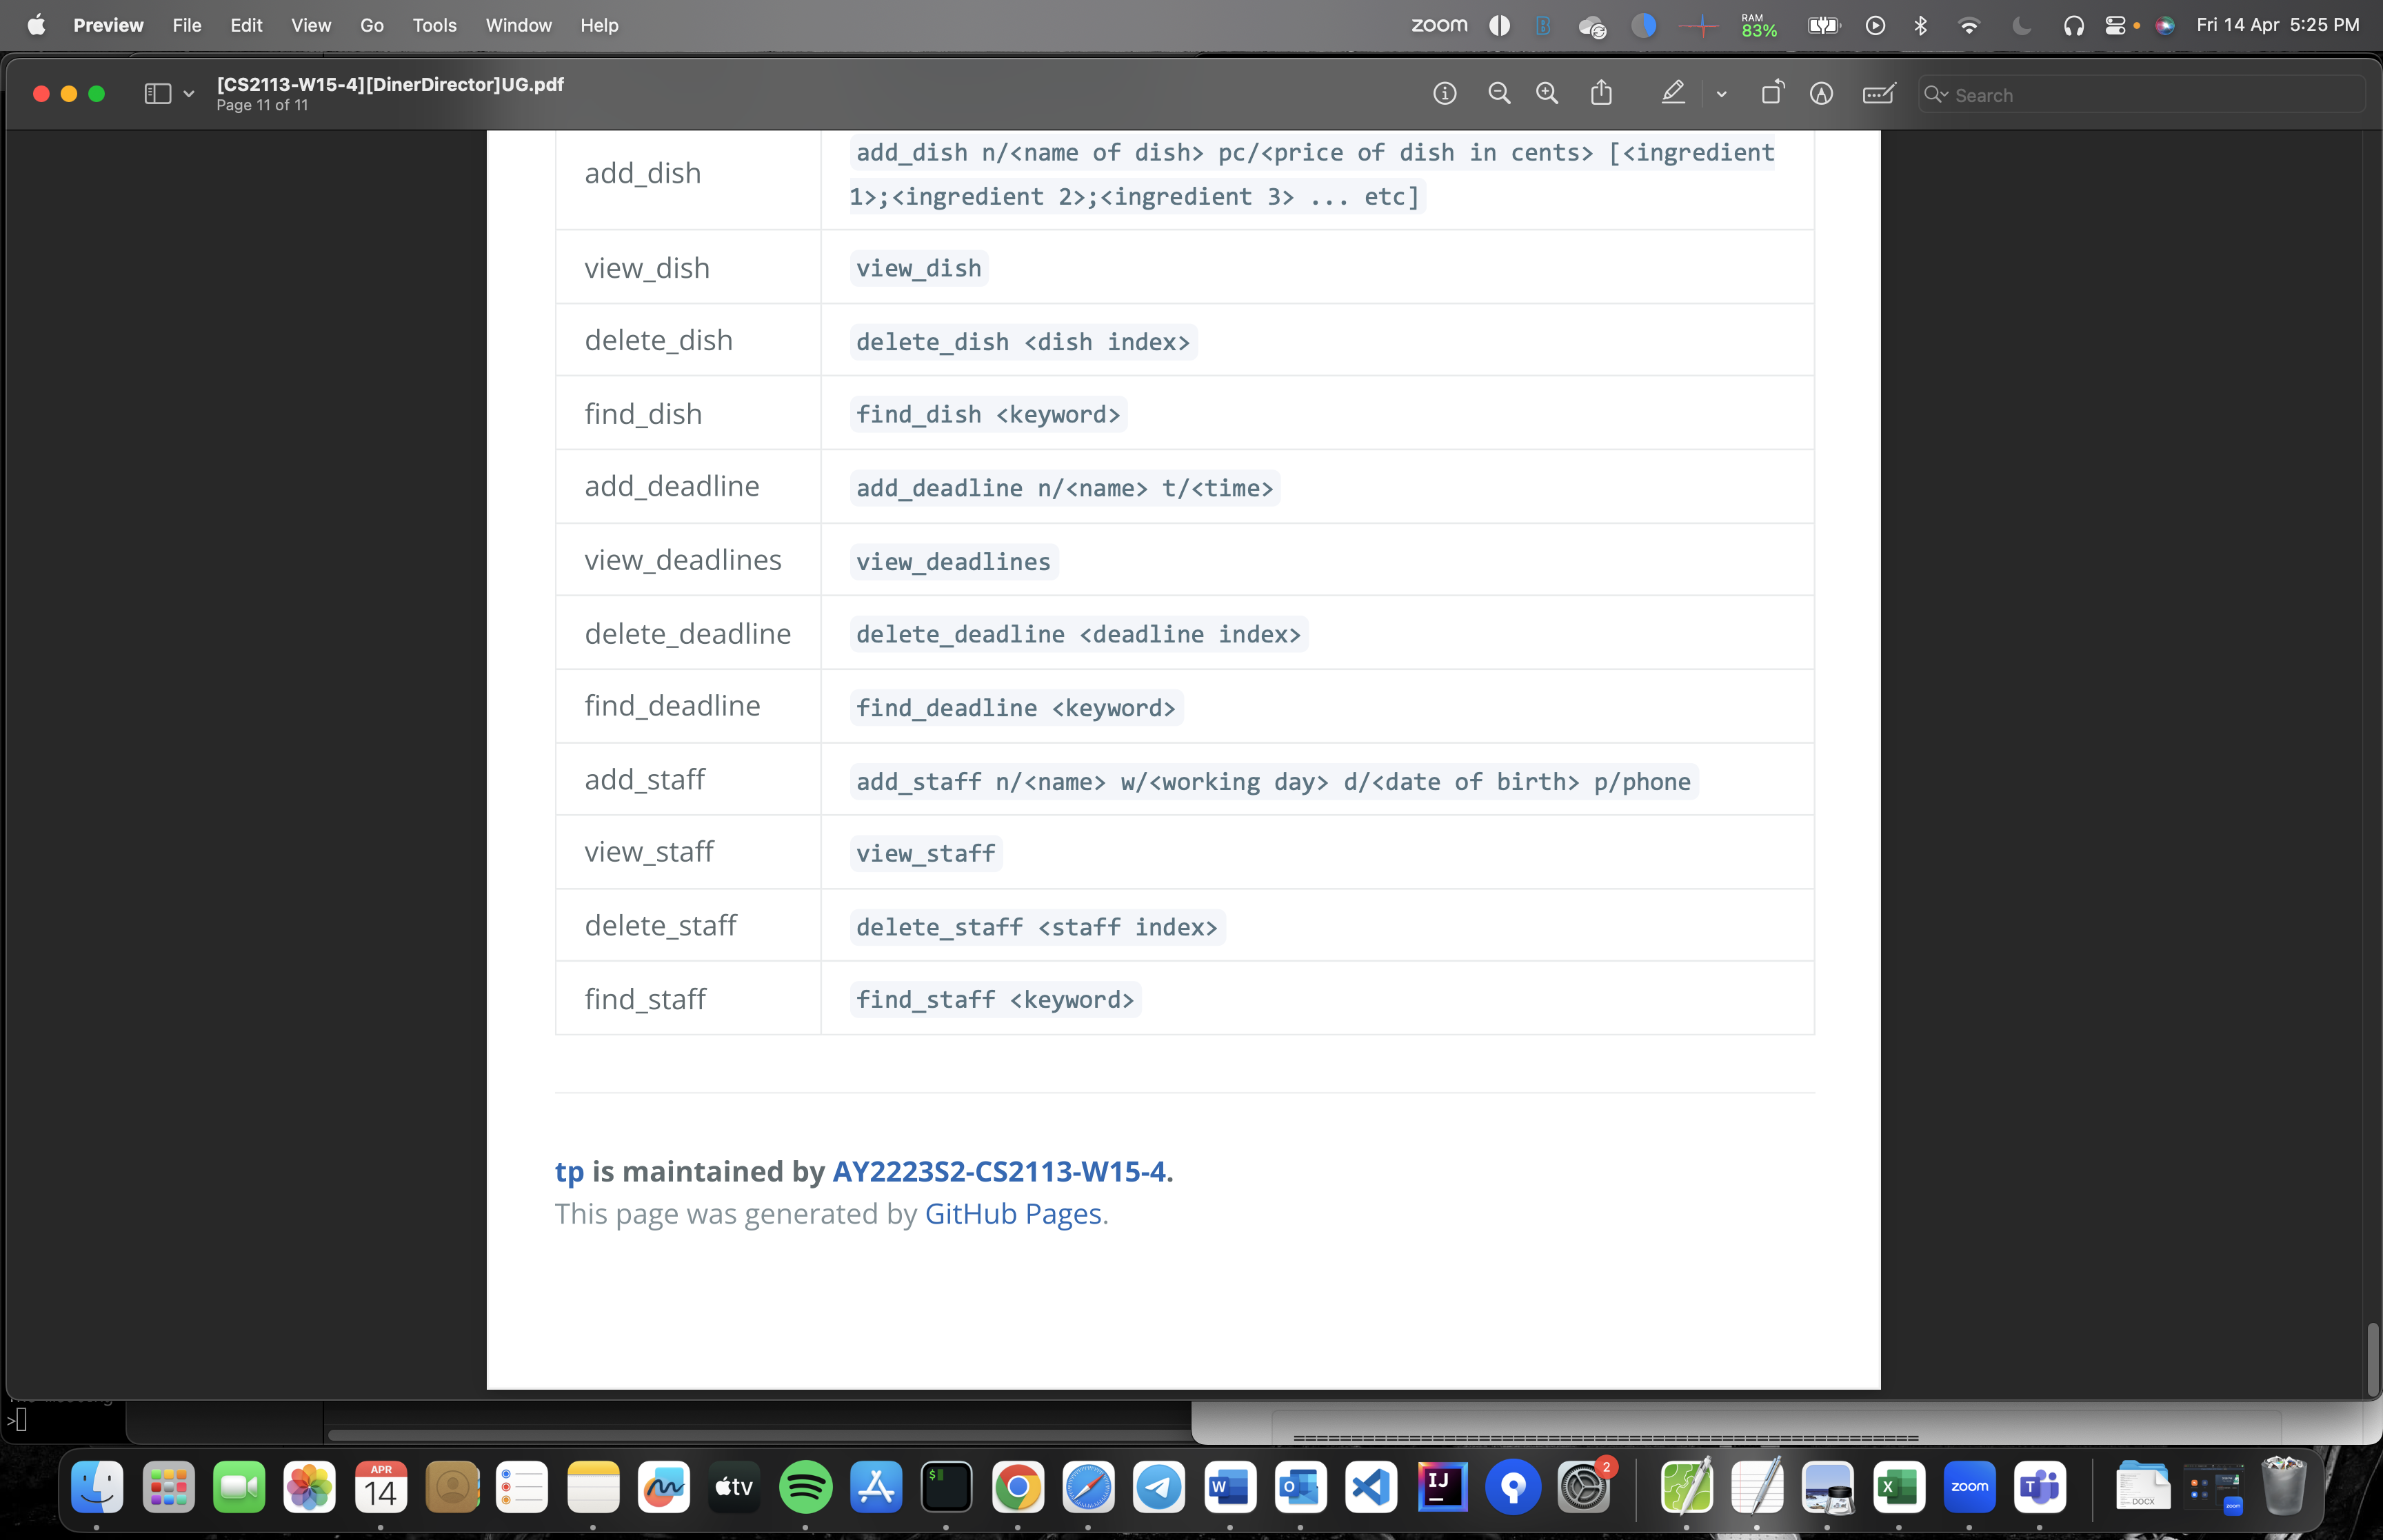Toggle Do Not Disturb moon icon
Viewport: 2383px width, 1540px height.
coord(2021,26)
